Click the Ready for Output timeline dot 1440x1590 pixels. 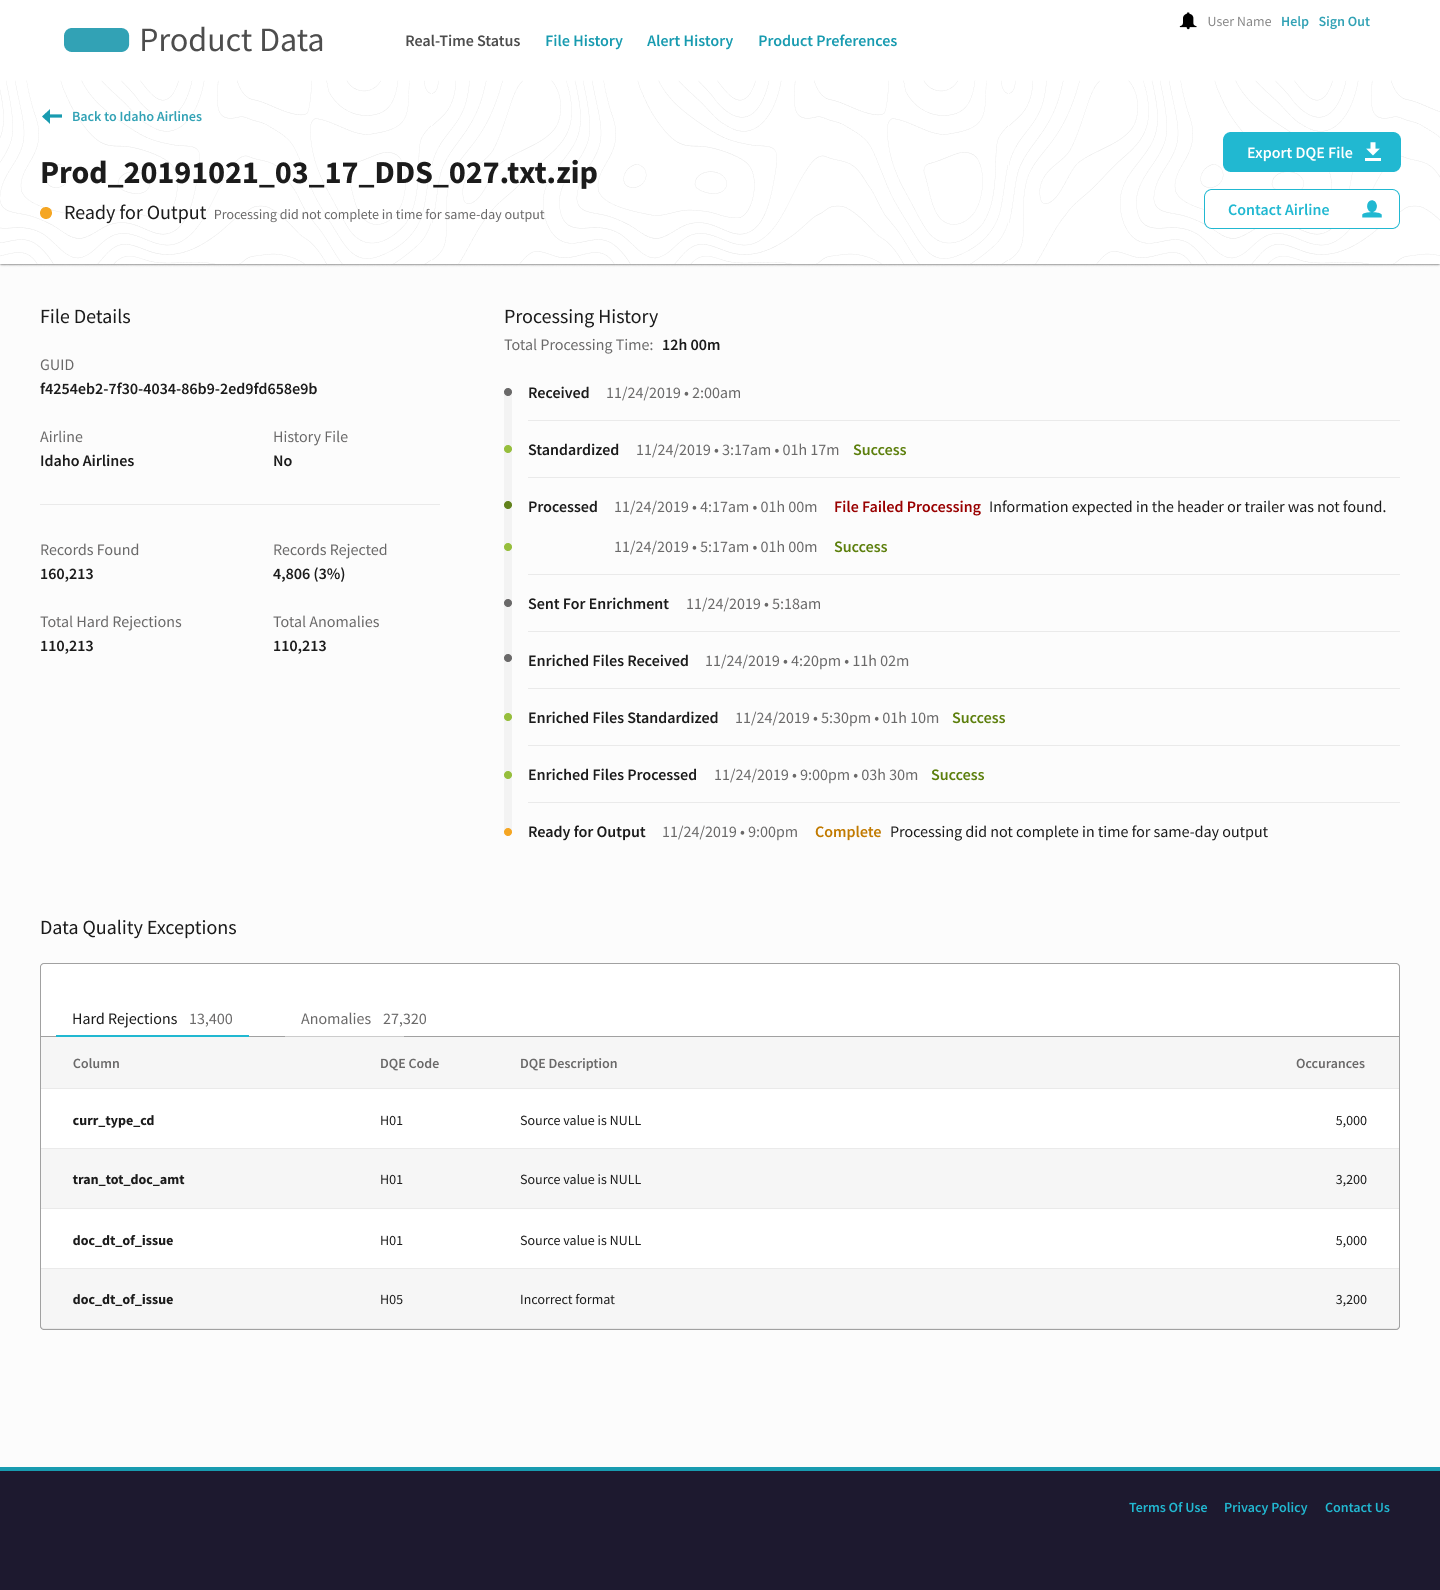click(508, 832)
